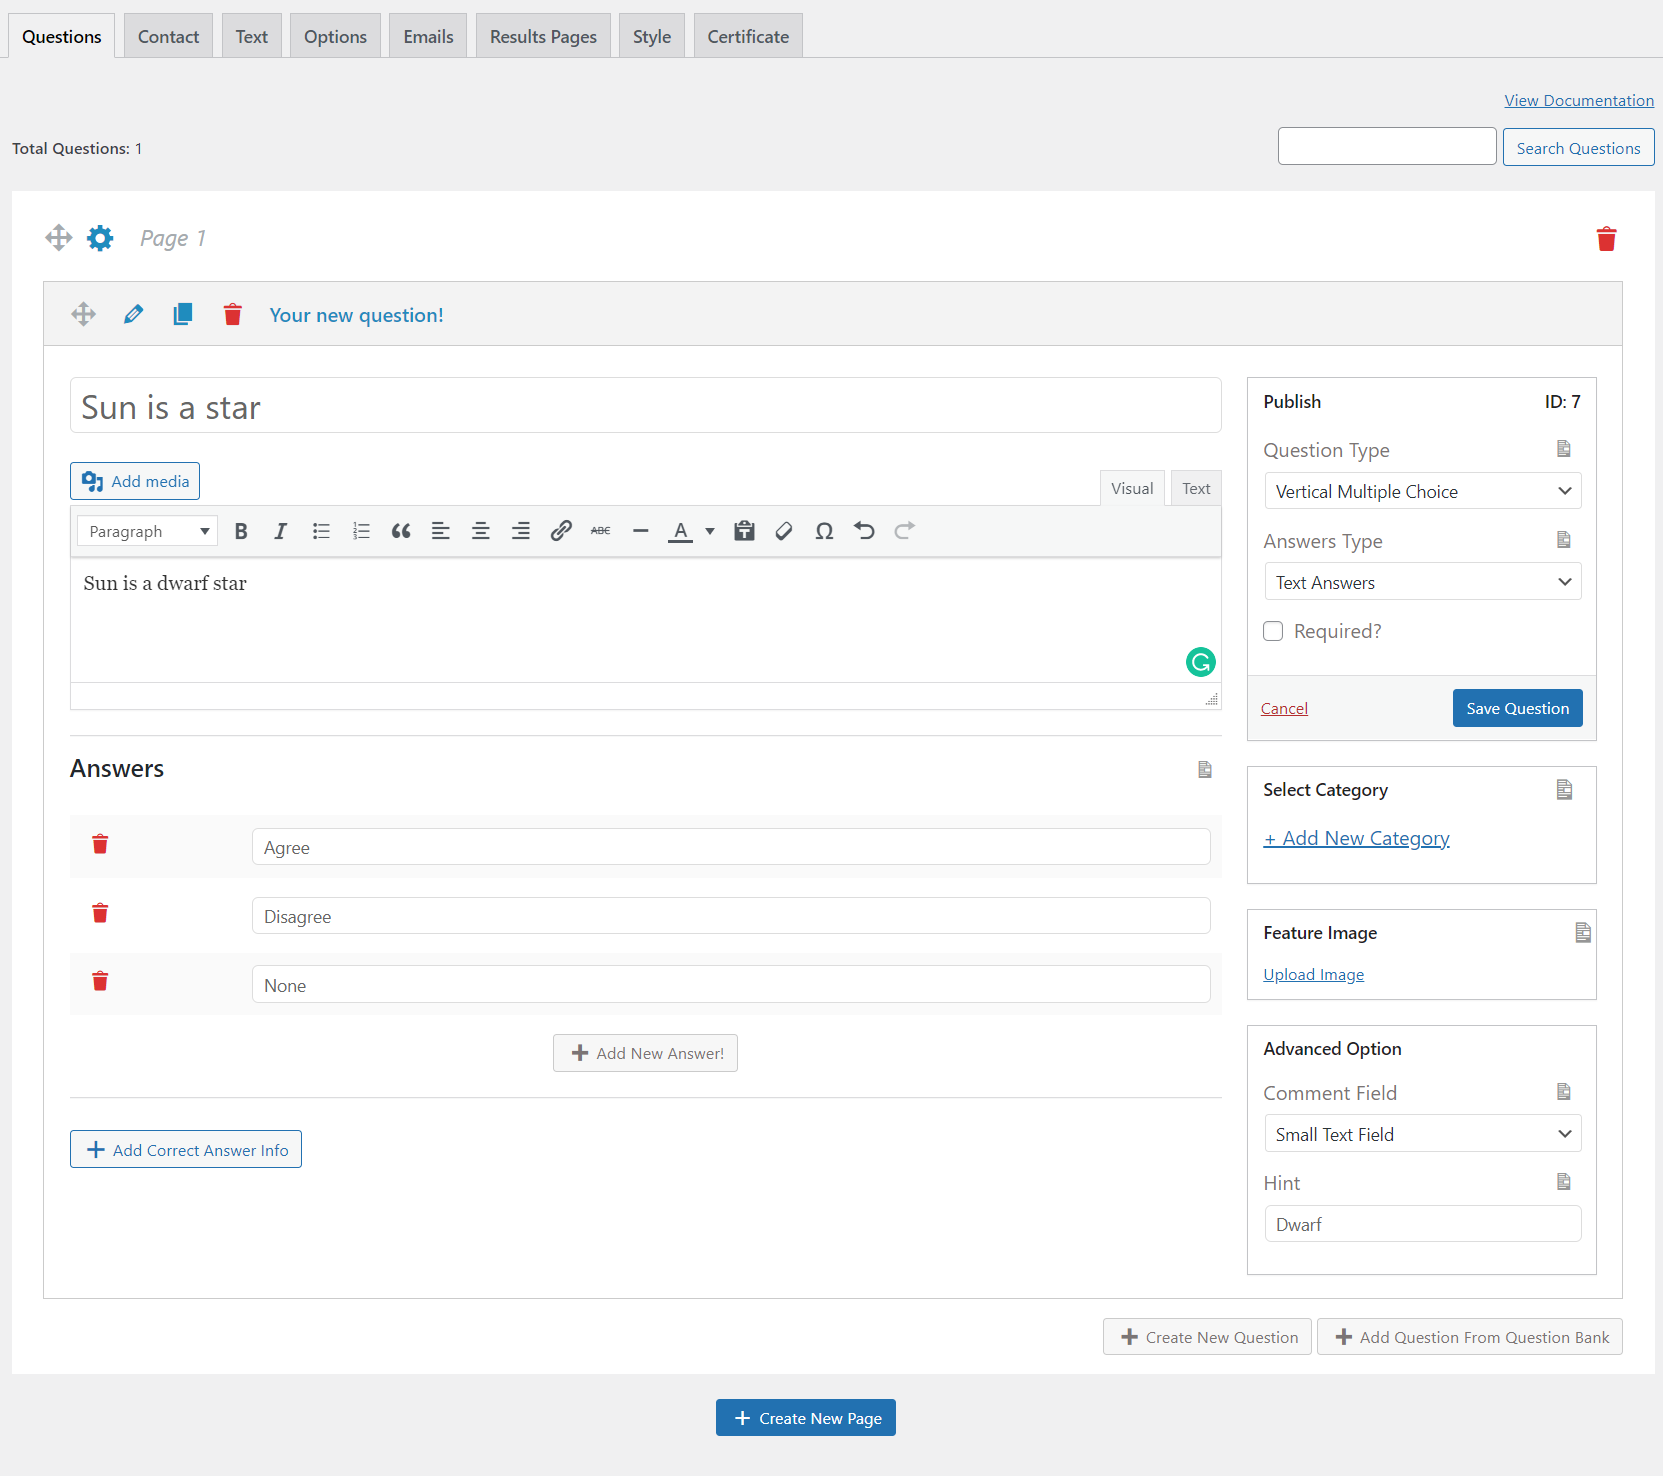Insert a horizontal line

pyautogui.click(x=641, y=531)
